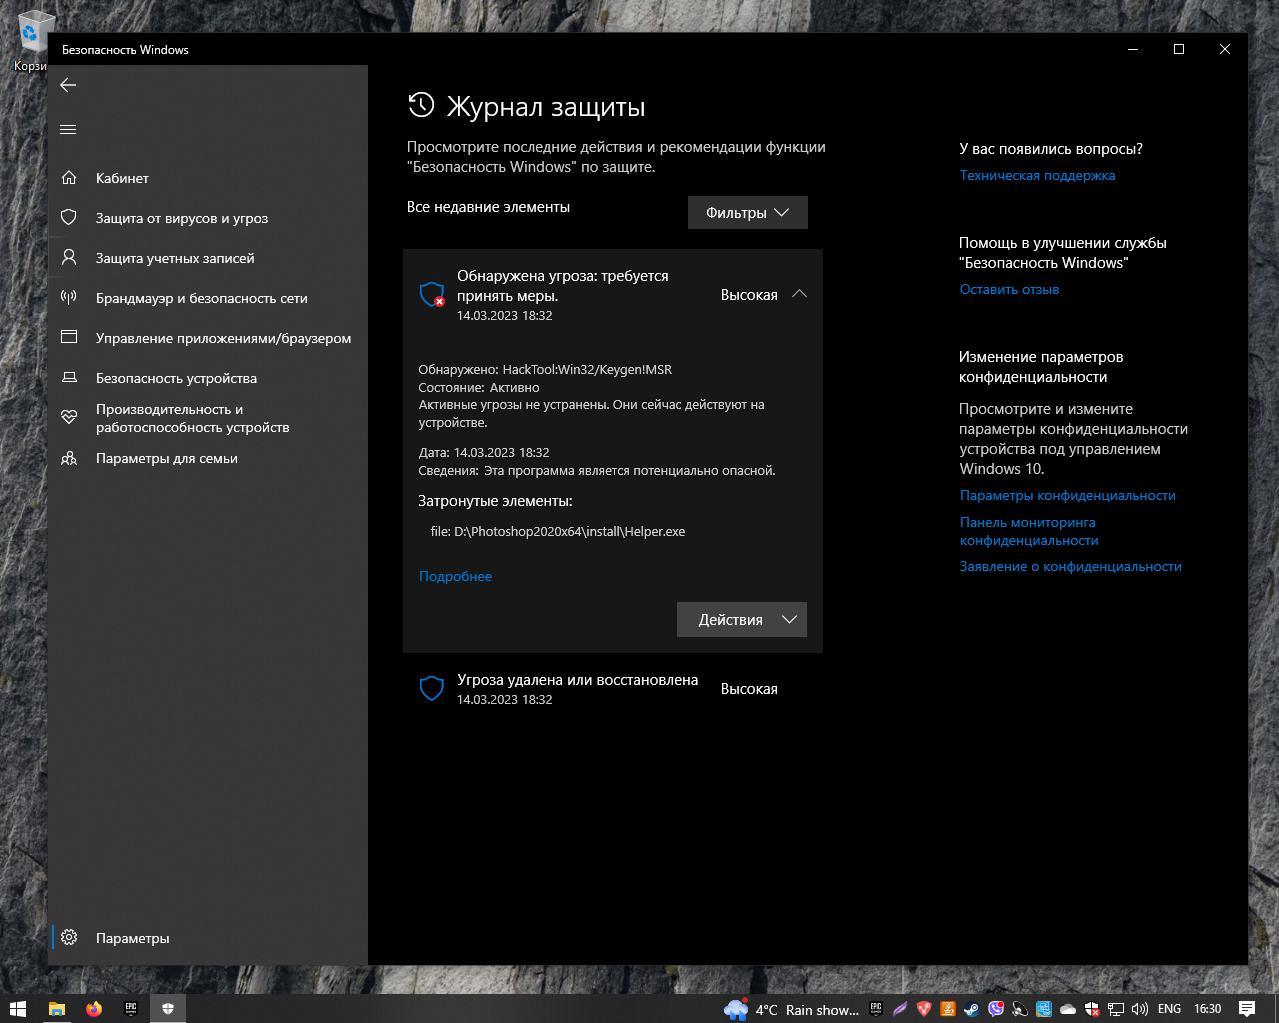Open Заявление о конфиденциальности link
This screenshot has width=1279, height=1023.
point(1070,566)
